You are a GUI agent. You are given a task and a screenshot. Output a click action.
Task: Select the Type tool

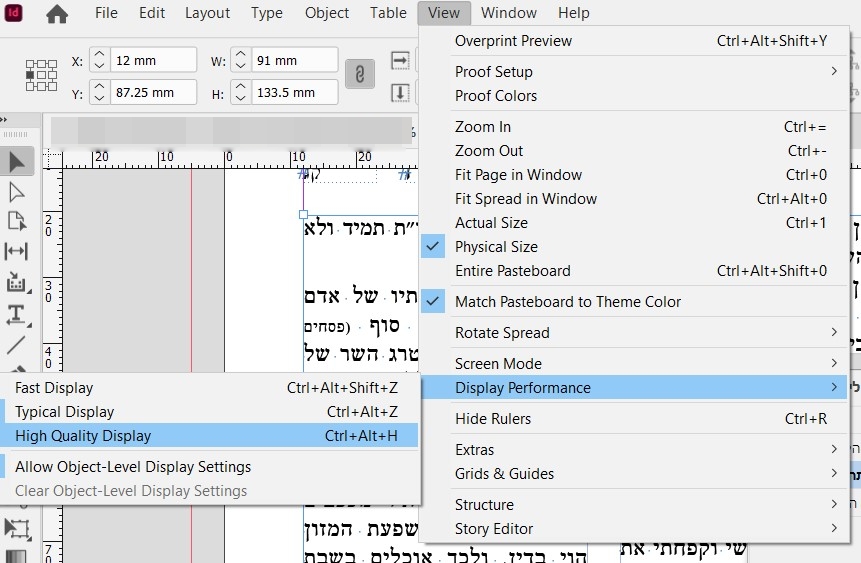(x=16, y=315)
